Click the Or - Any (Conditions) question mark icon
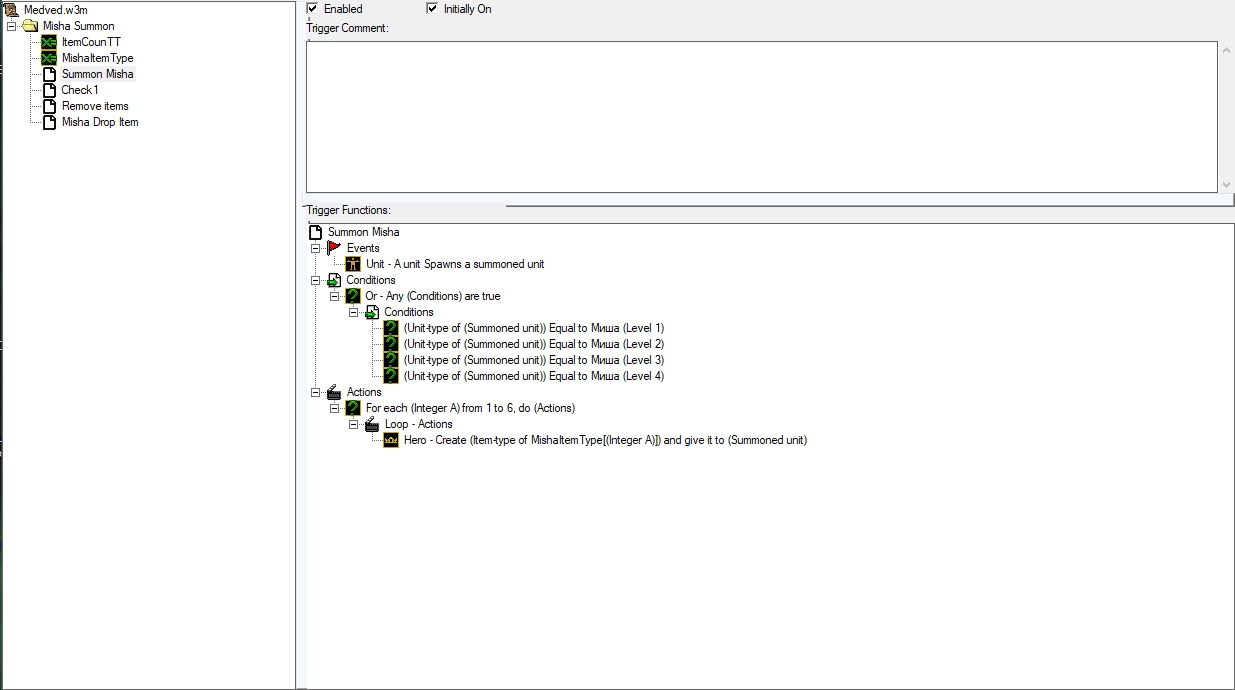The width and height of the screenshot is (1235, 690). [353, 296]
